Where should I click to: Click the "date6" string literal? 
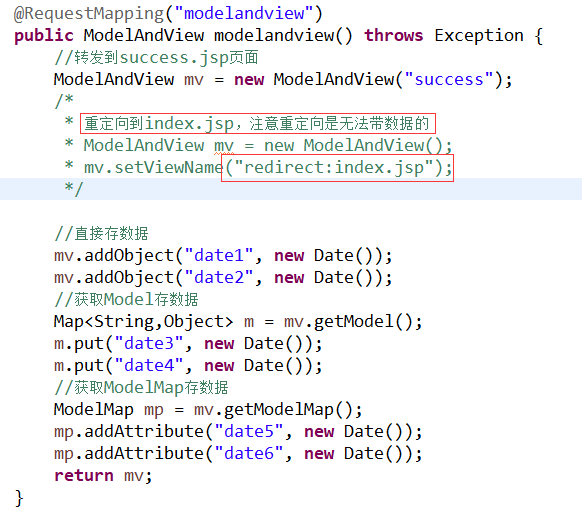pyautogui.click(x=249, y=453)
